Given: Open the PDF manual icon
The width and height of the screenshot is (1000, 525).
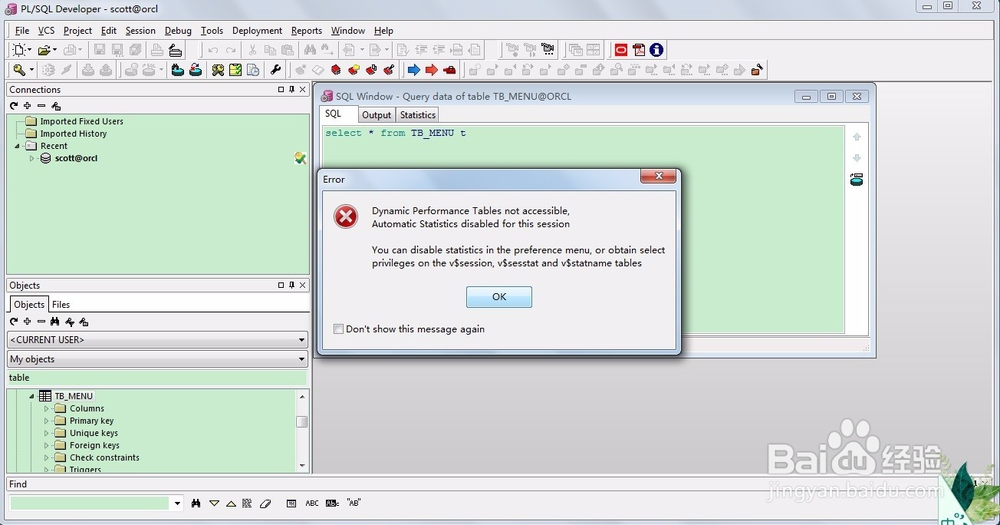Looking at the screenshot, I should pos(638,50).
